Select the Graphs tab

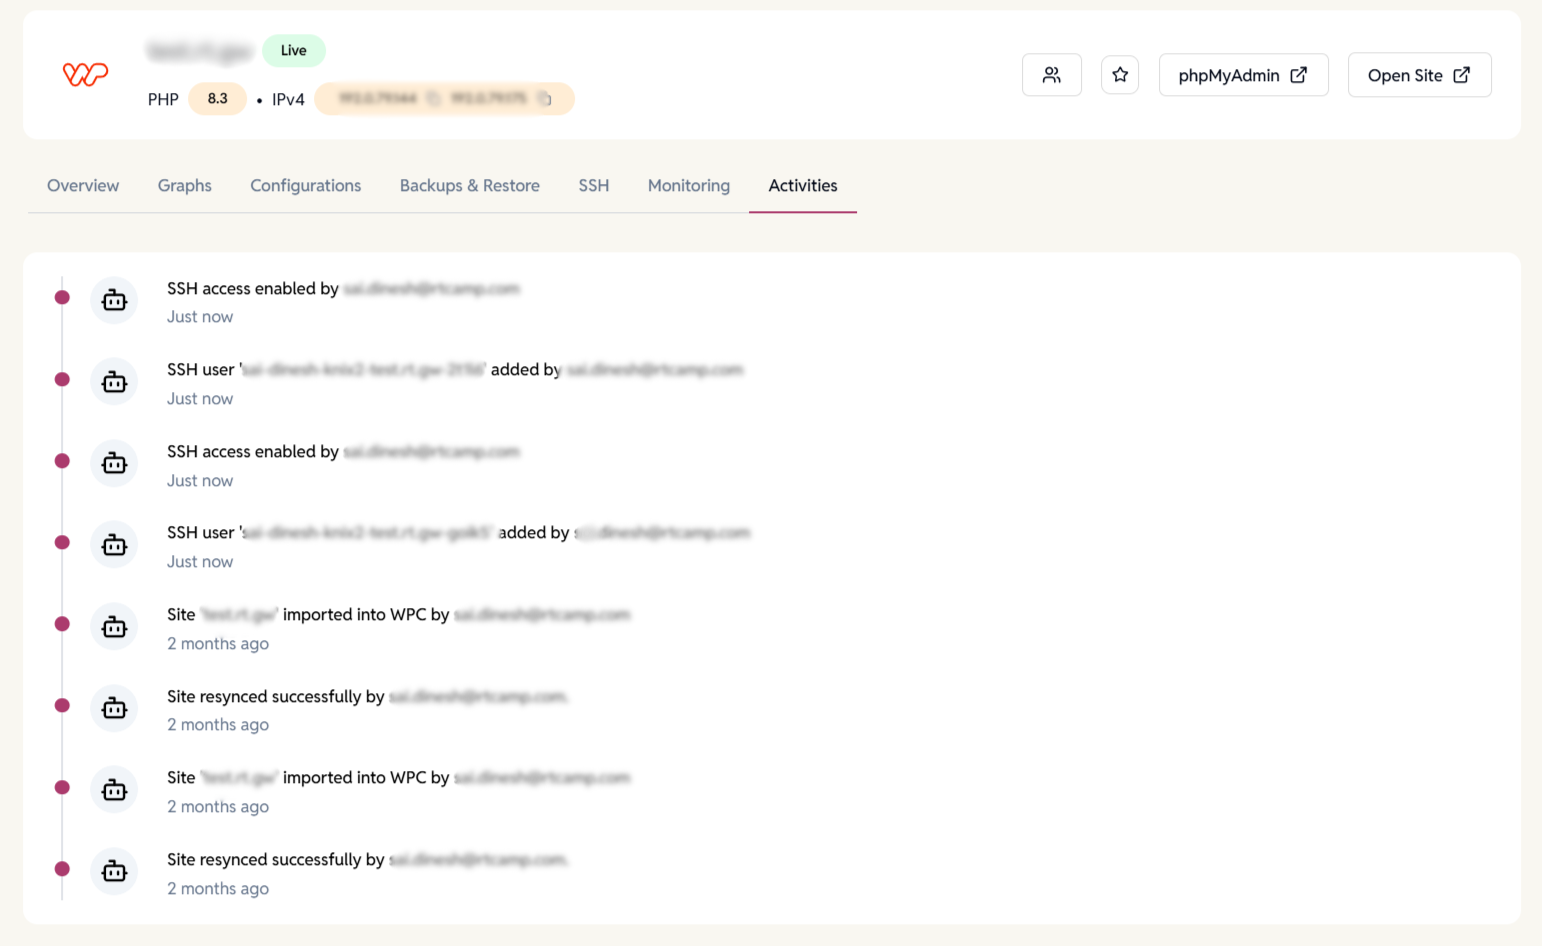(184, 185)
